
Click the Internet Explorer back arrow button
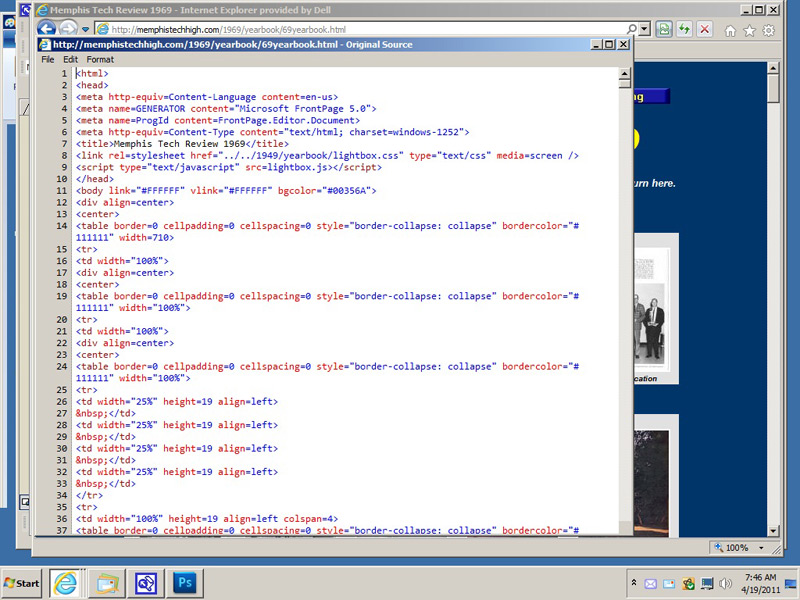pyautogui.click(x=46, y=29)
